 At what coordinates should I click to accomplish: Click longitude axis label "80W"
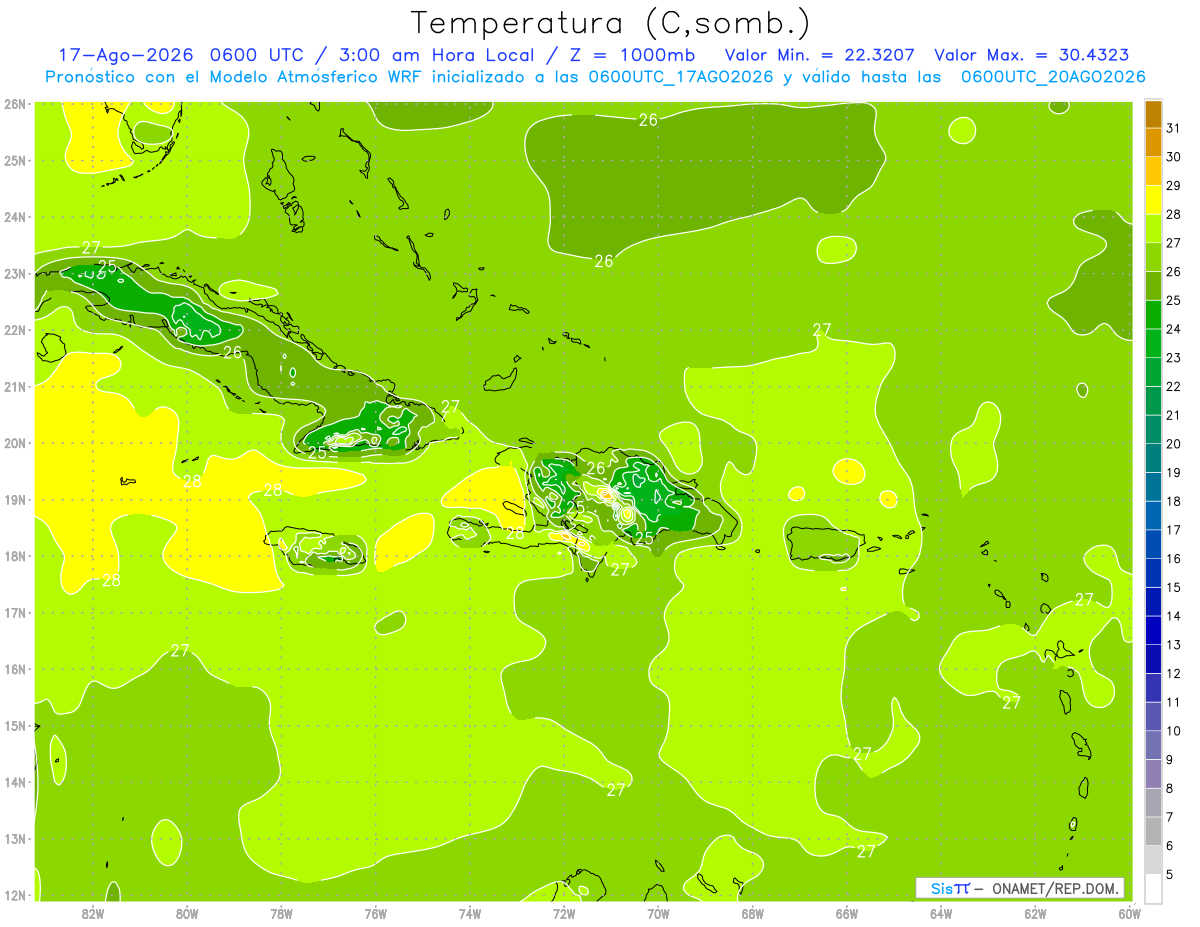click(x=187, y=913)
